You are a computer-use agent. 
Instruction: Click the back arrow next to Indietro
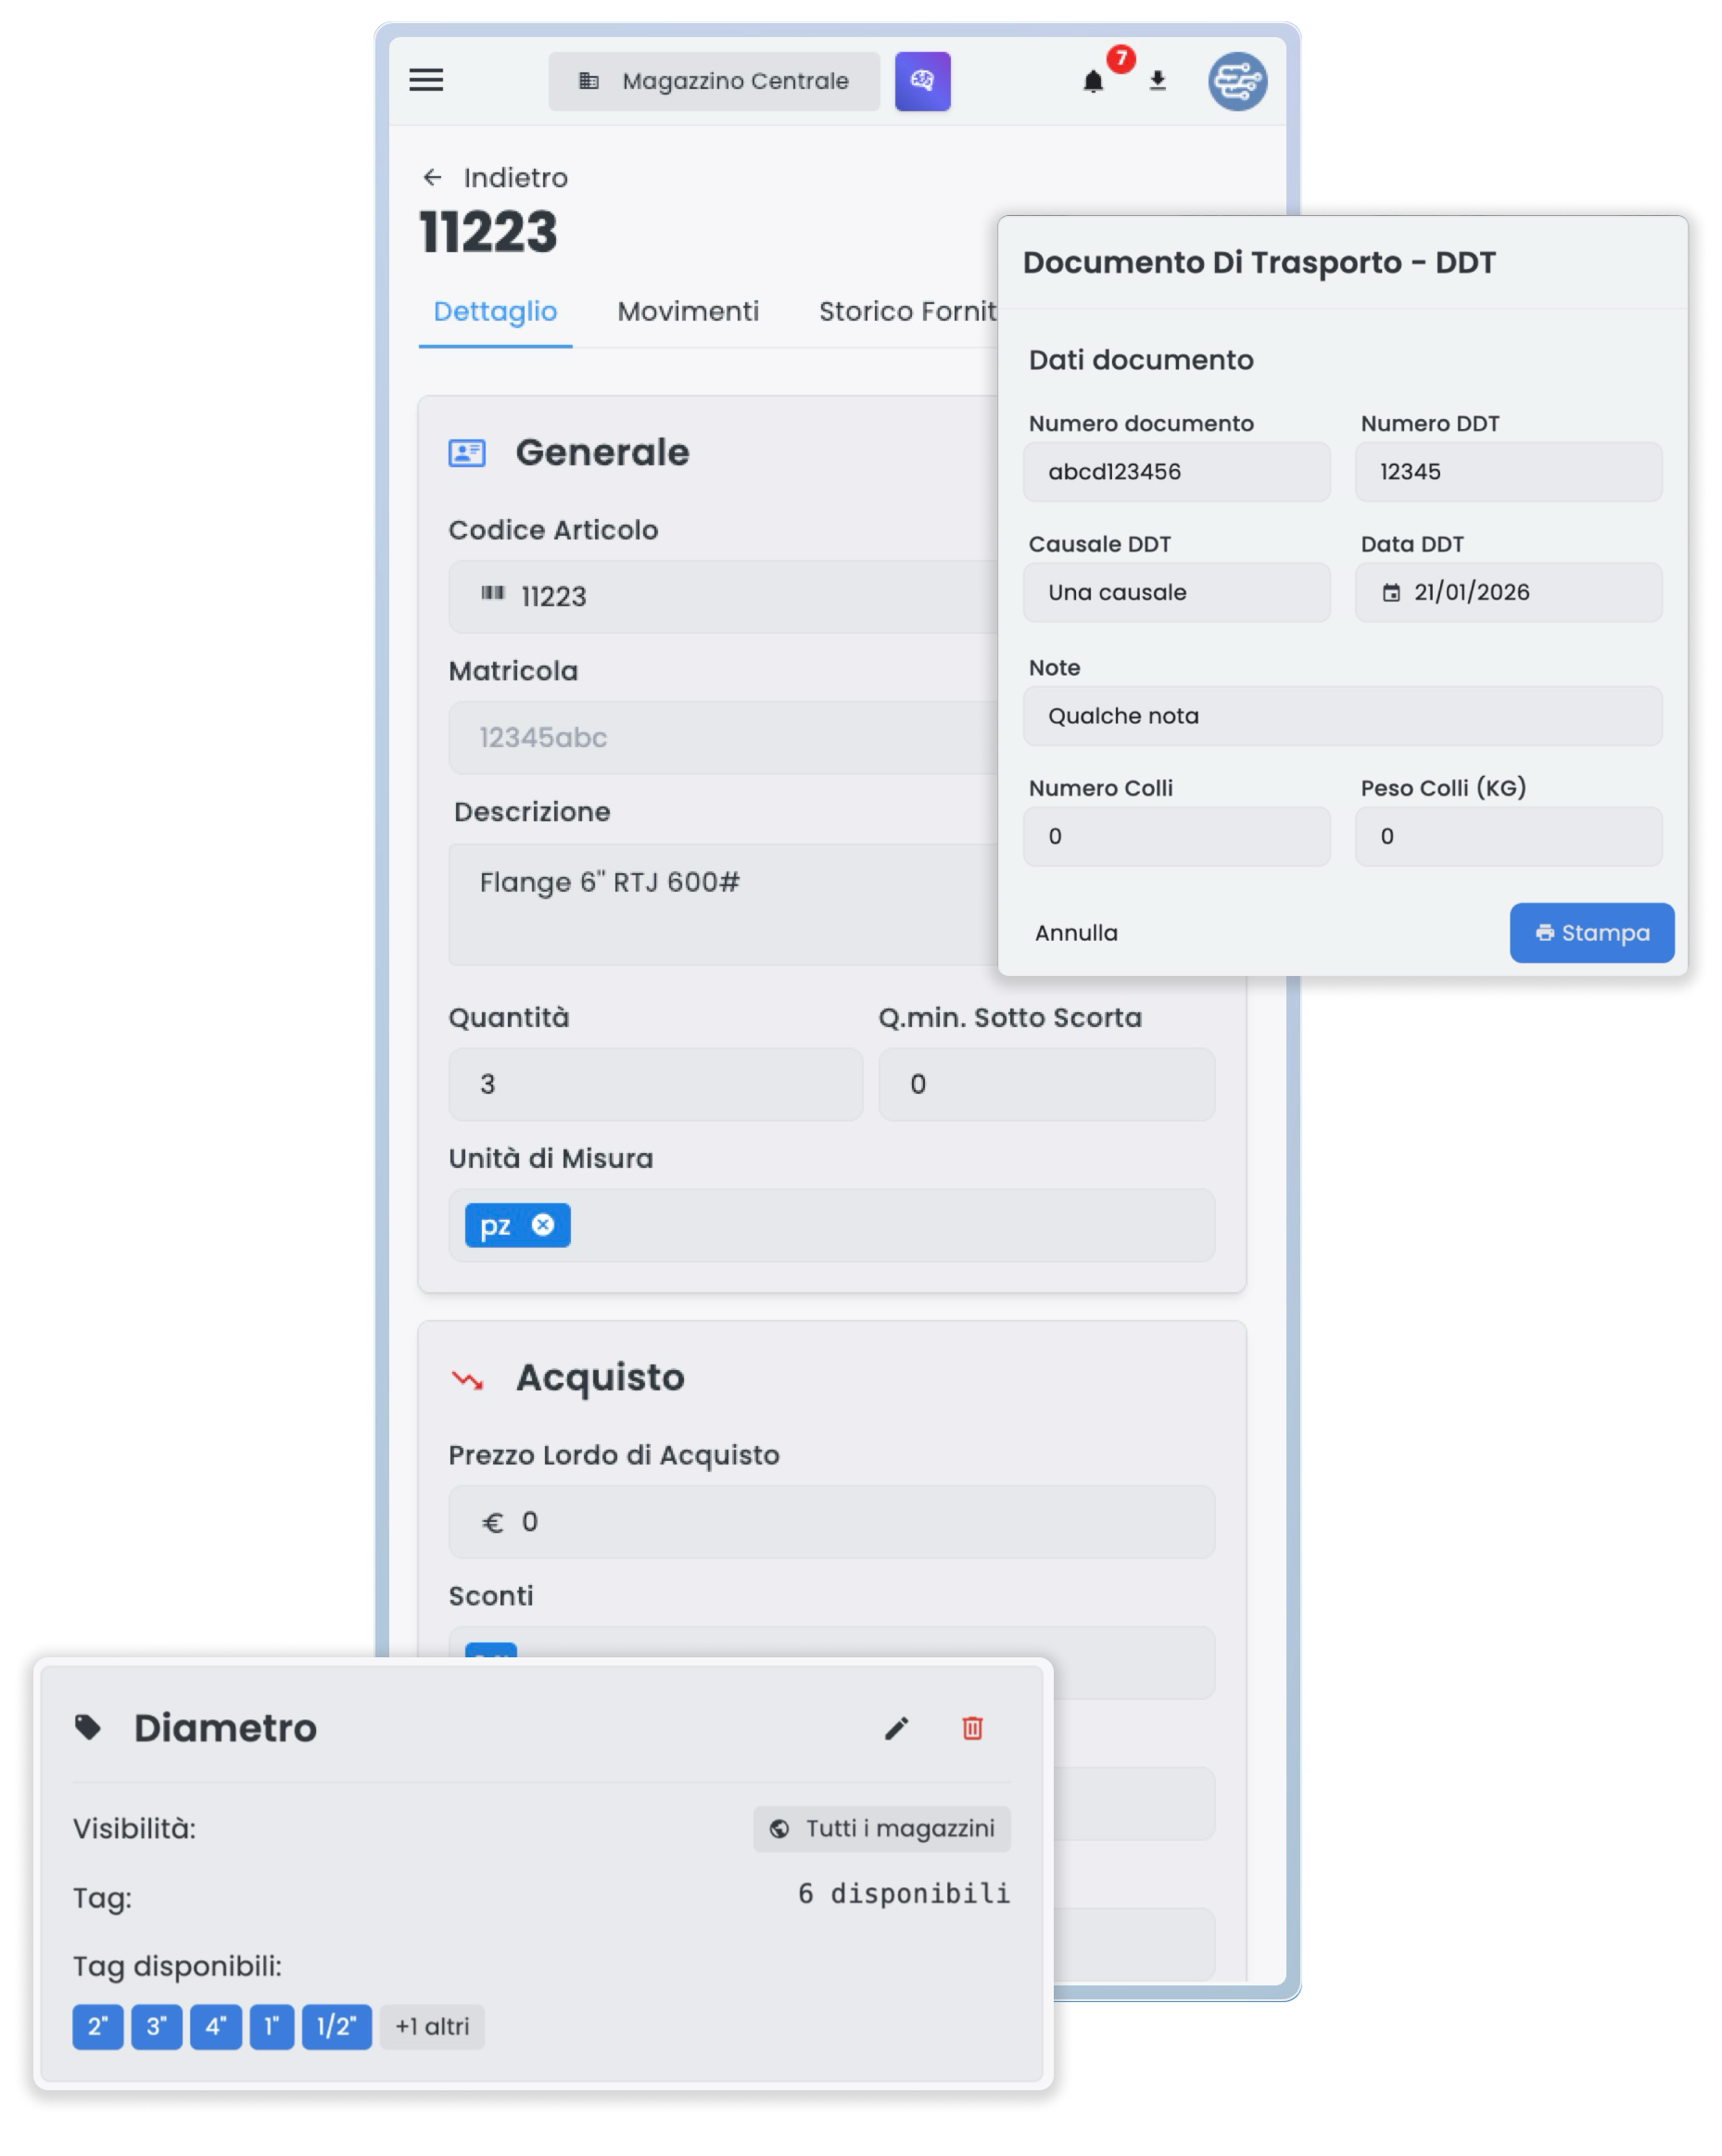[431, 176]
